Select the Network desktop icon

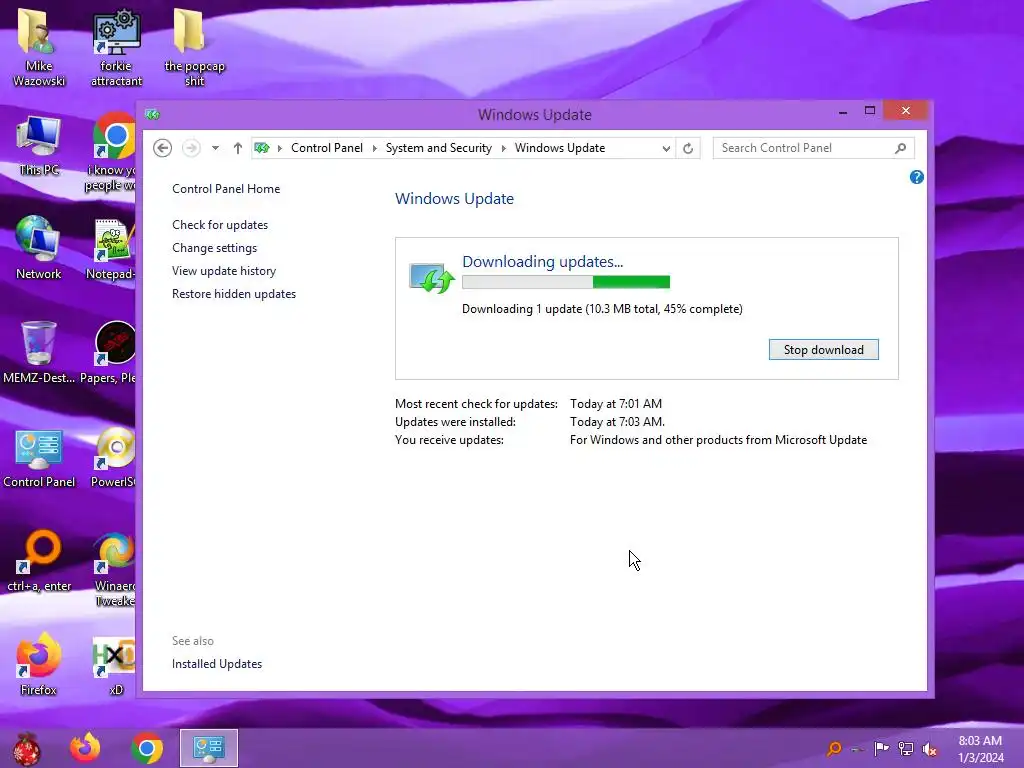coord(39,248)
